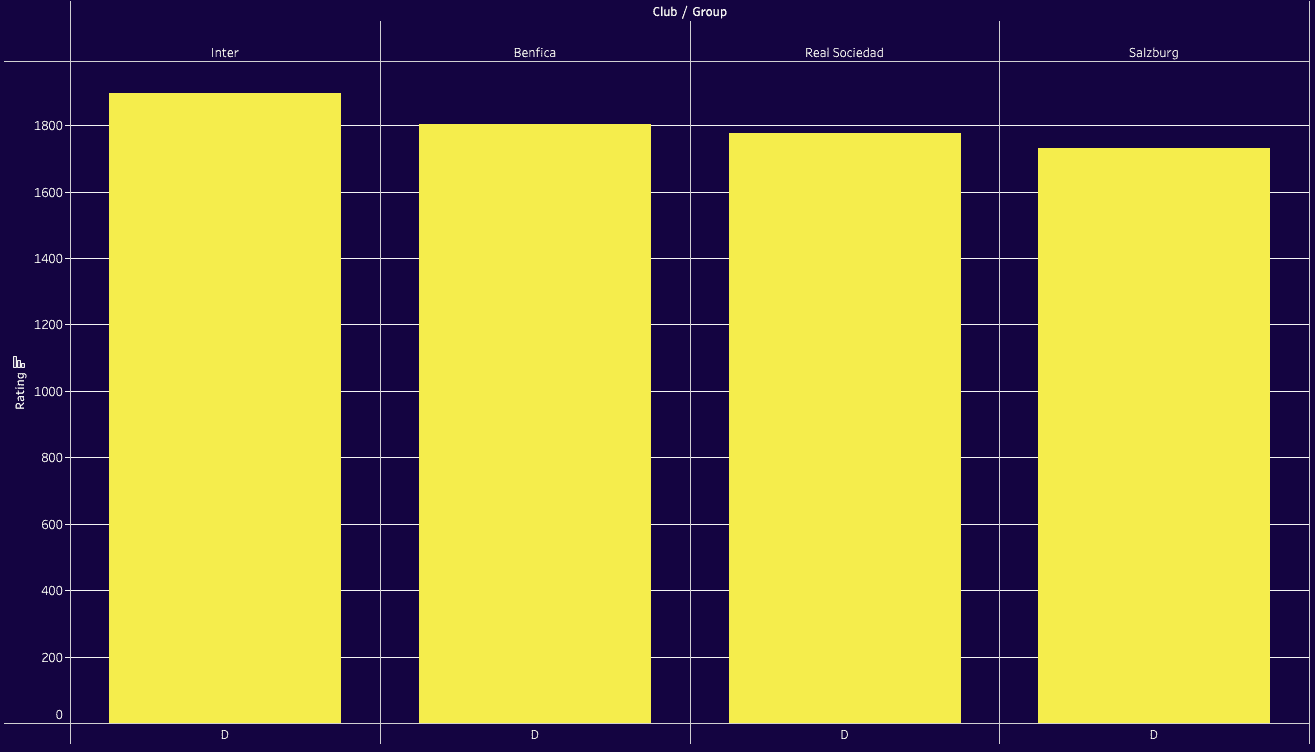Screen dimensions: 1315x752
Task: Click the sort icon beside the Rating axis
Action: [19, 362]
